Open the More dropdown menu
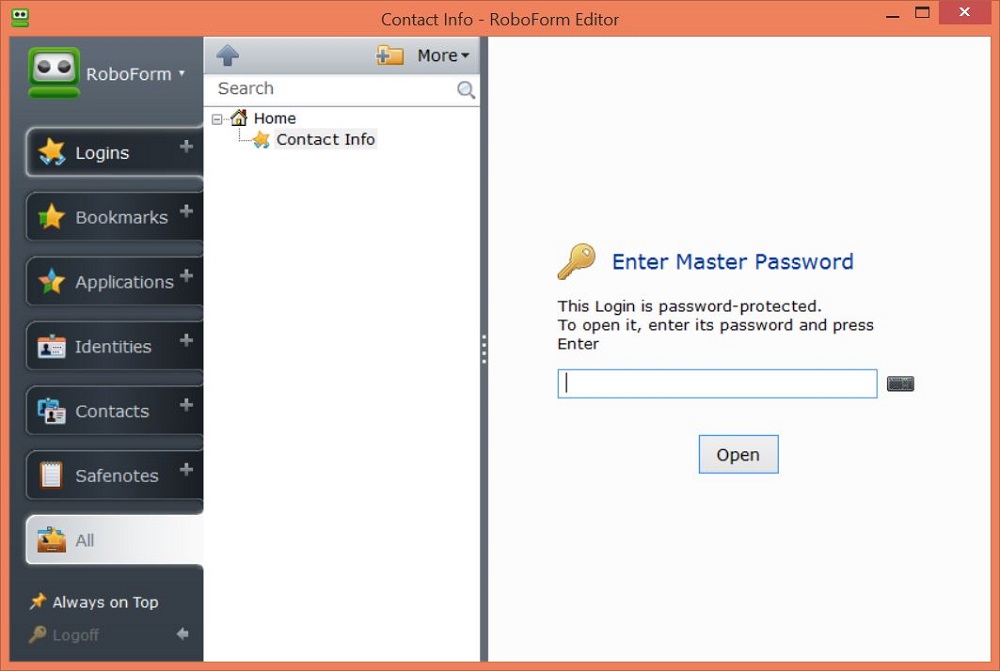 click(443, 55)
